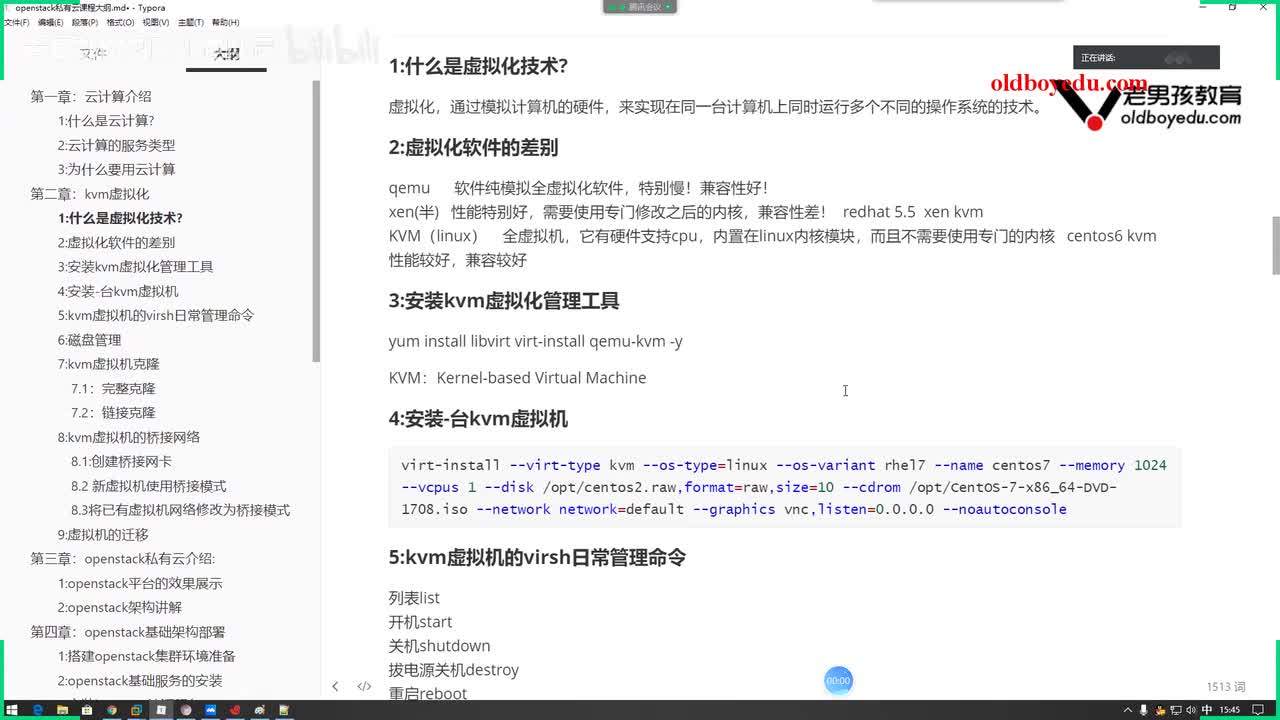Open the red app icon in taskbar

(x=235, y=710)
